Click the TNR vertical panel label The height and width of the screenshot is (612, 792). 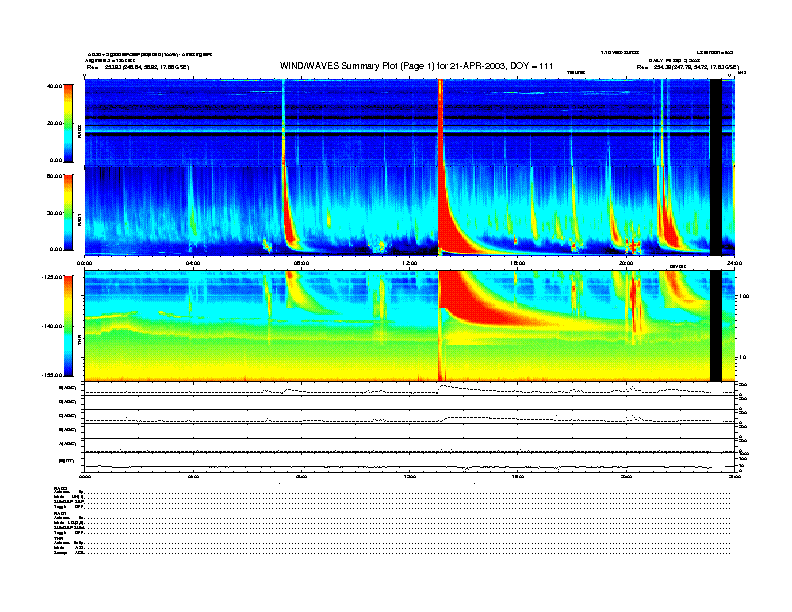(x=79, y=342)
